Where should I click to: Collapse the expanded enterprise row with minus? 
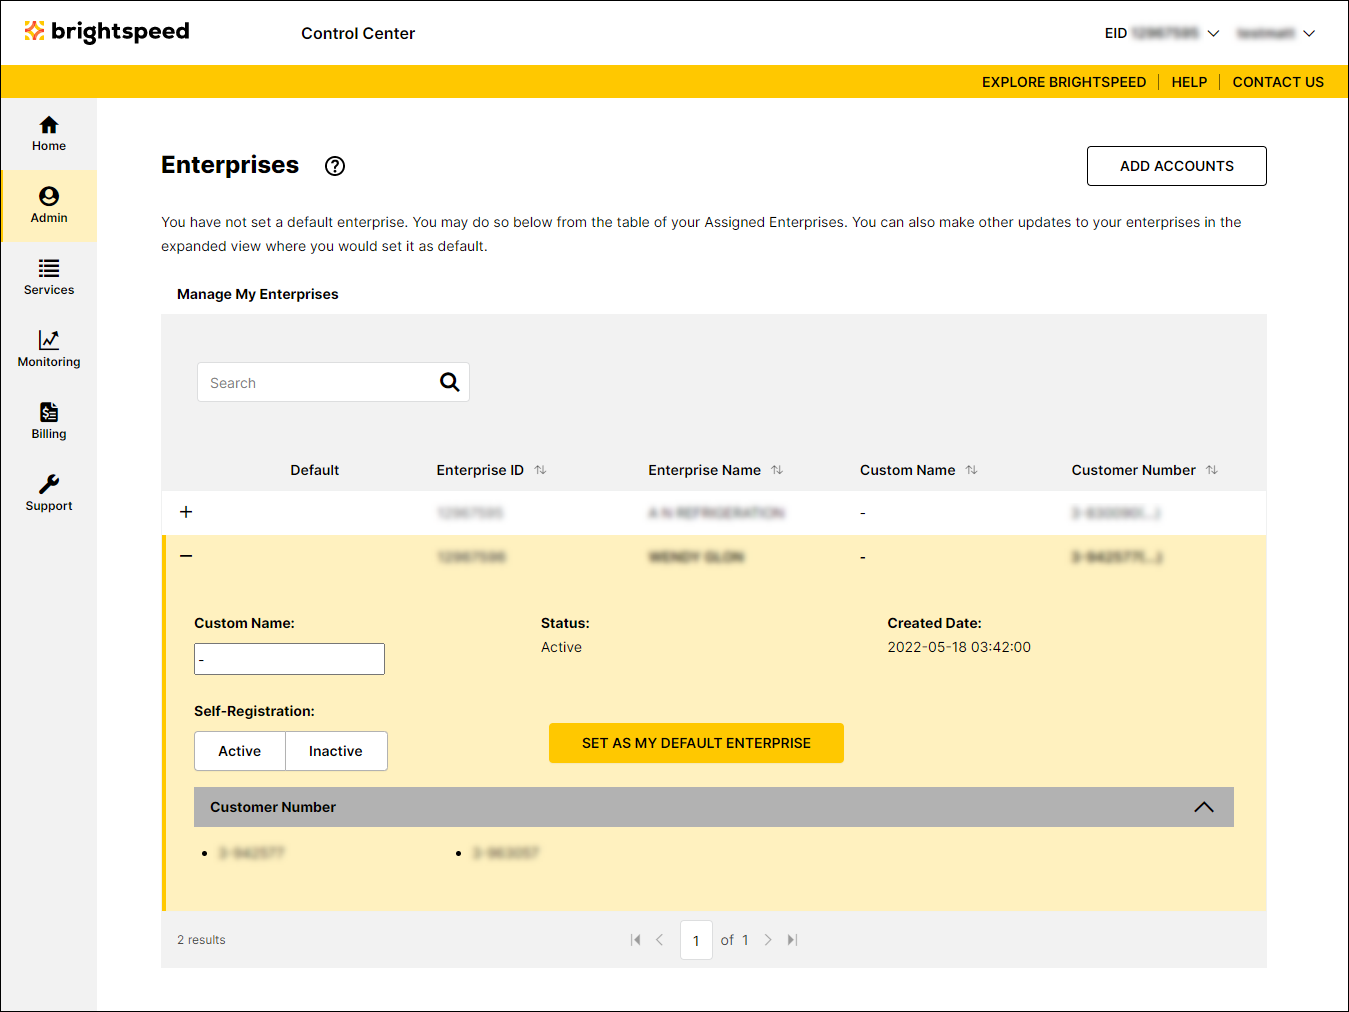[186, 556]
